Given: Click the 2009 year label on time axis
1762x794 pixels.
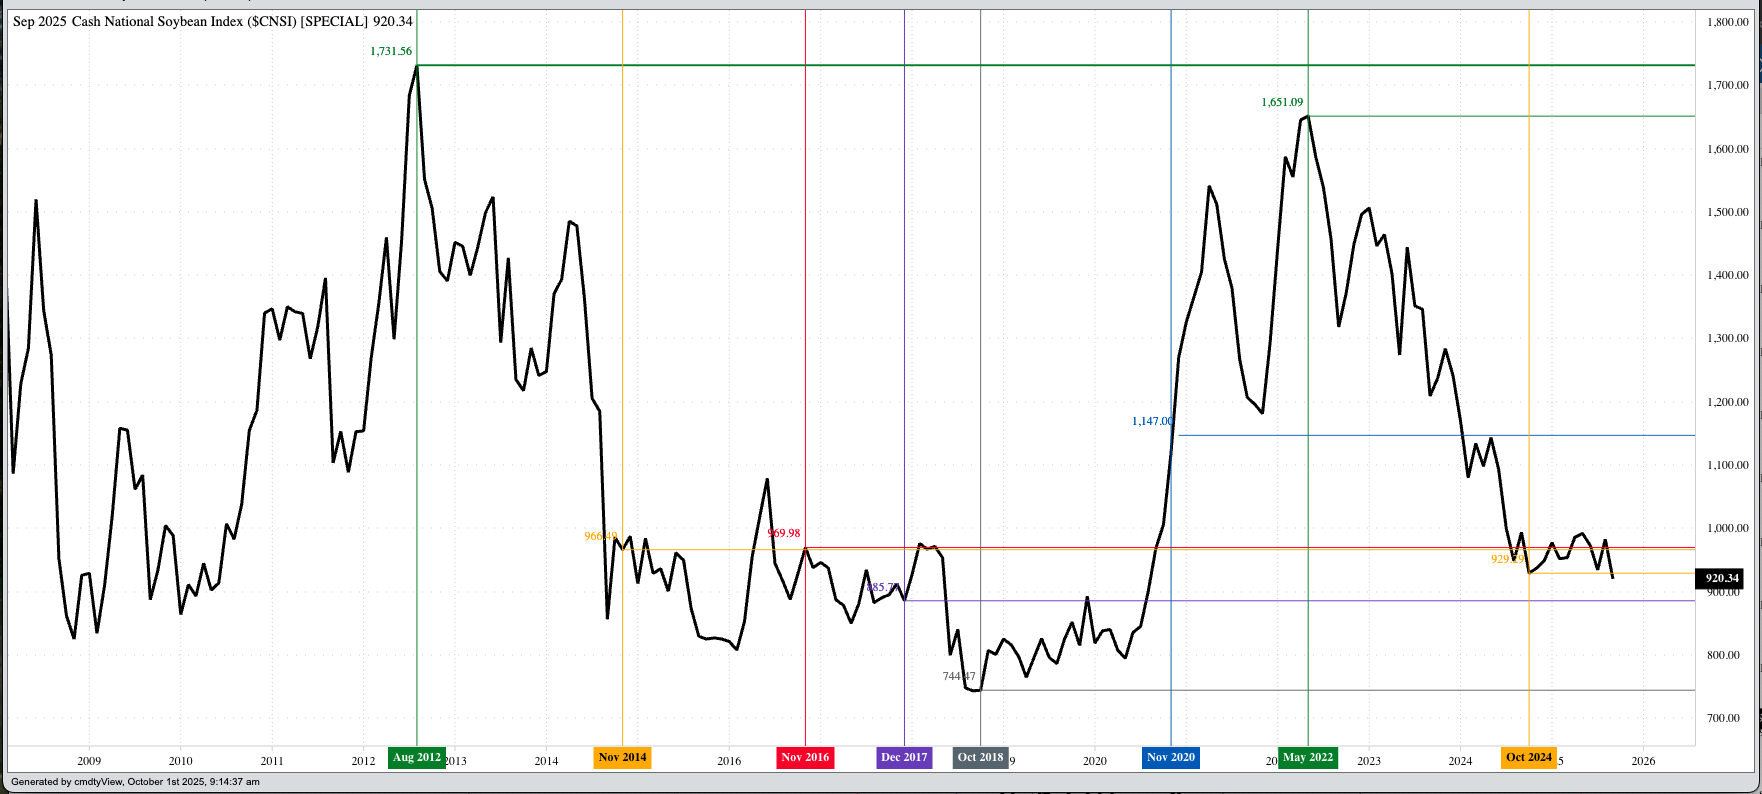Looking at the screenshot, I should click(x=89, y=761).
